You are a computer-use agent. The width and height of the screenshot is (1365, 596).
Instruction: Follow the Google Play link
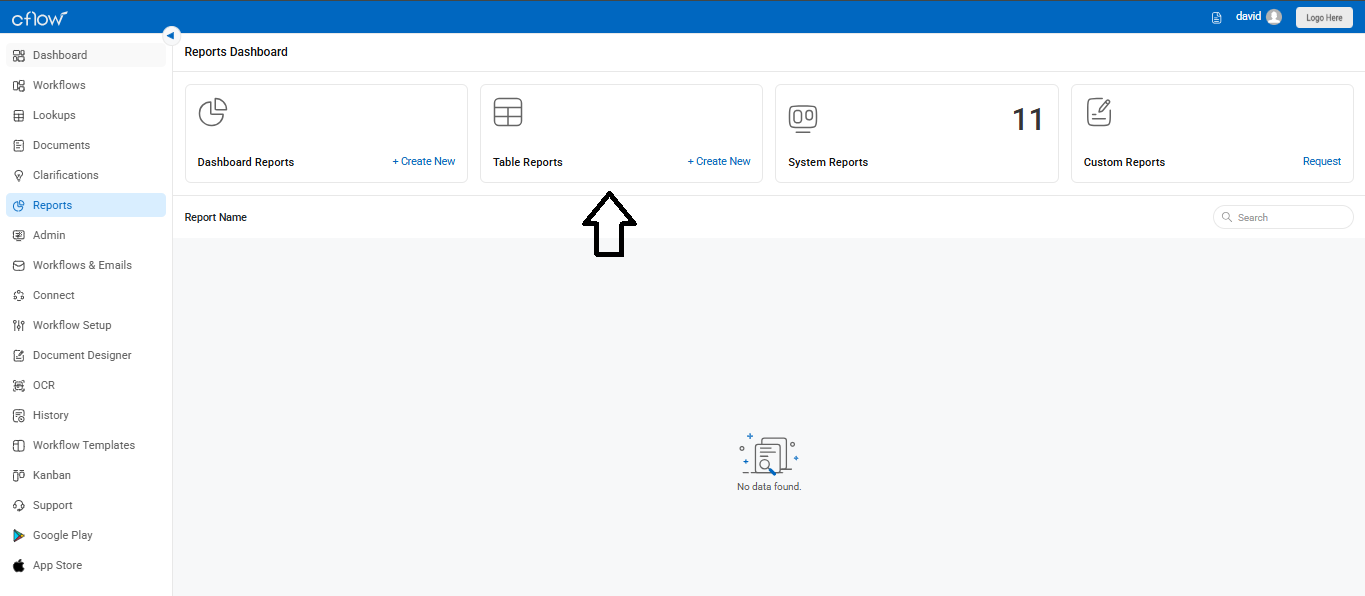tap(86, 535)
